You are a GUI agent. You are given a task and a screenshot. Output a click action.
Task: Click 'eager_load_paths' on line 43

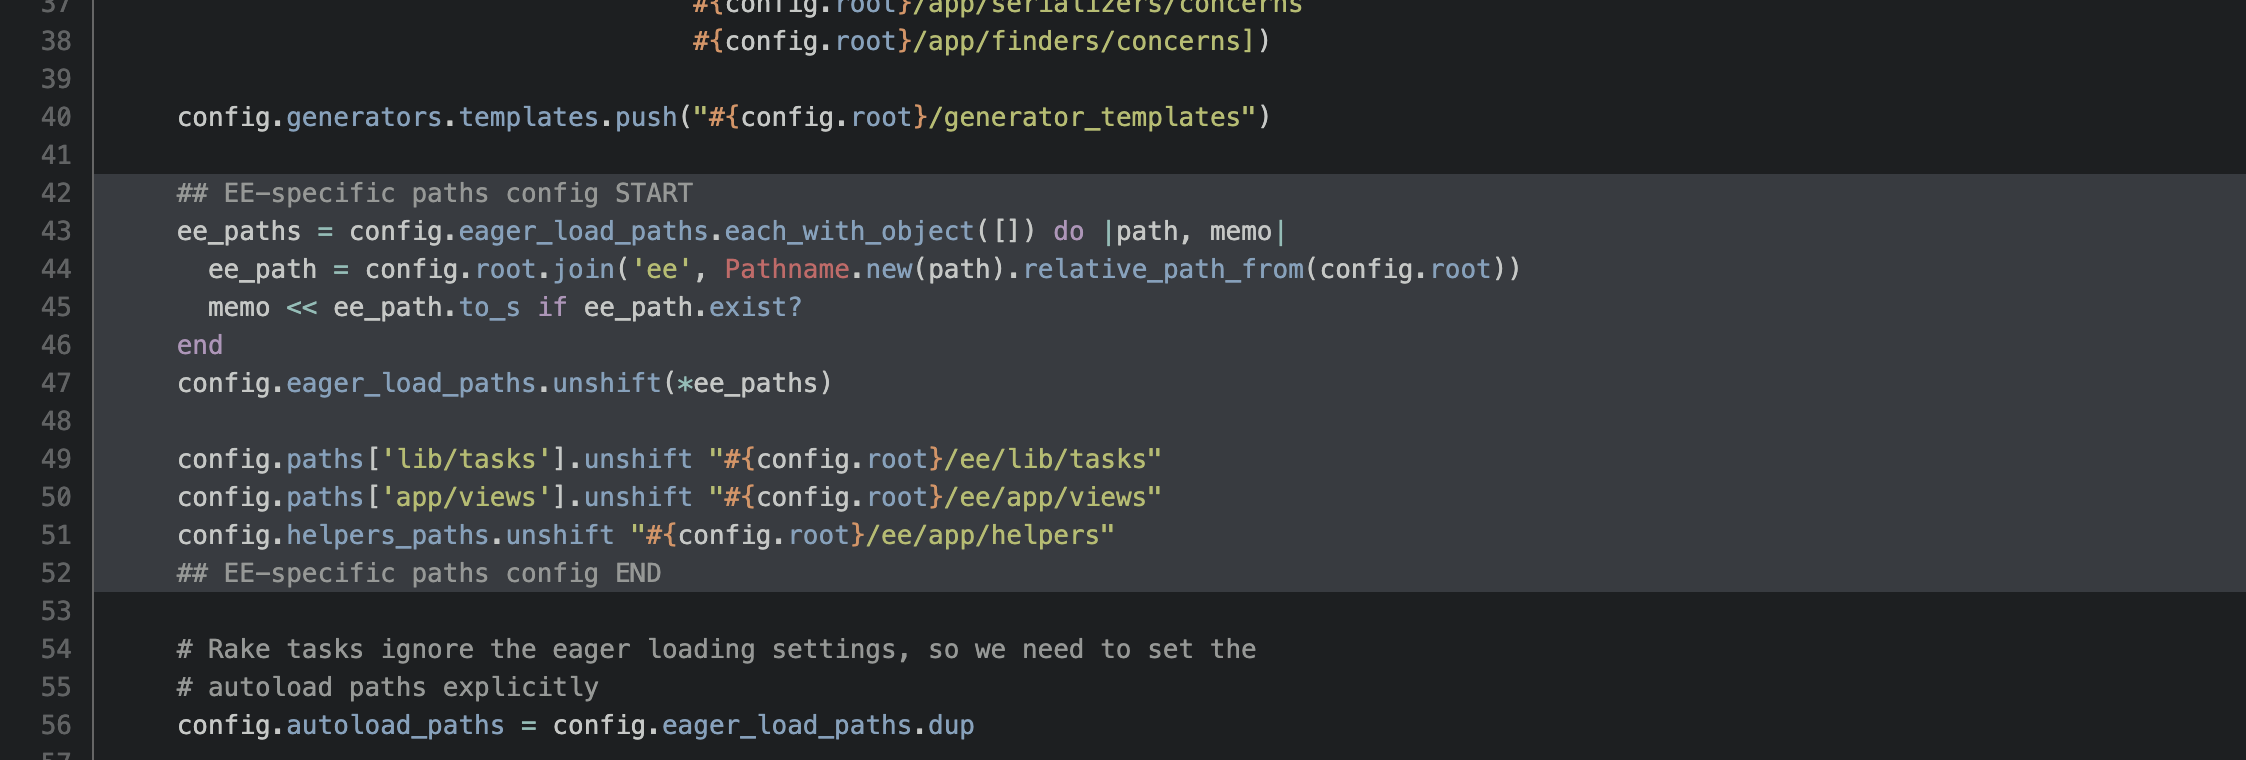[x=583, y=231]
